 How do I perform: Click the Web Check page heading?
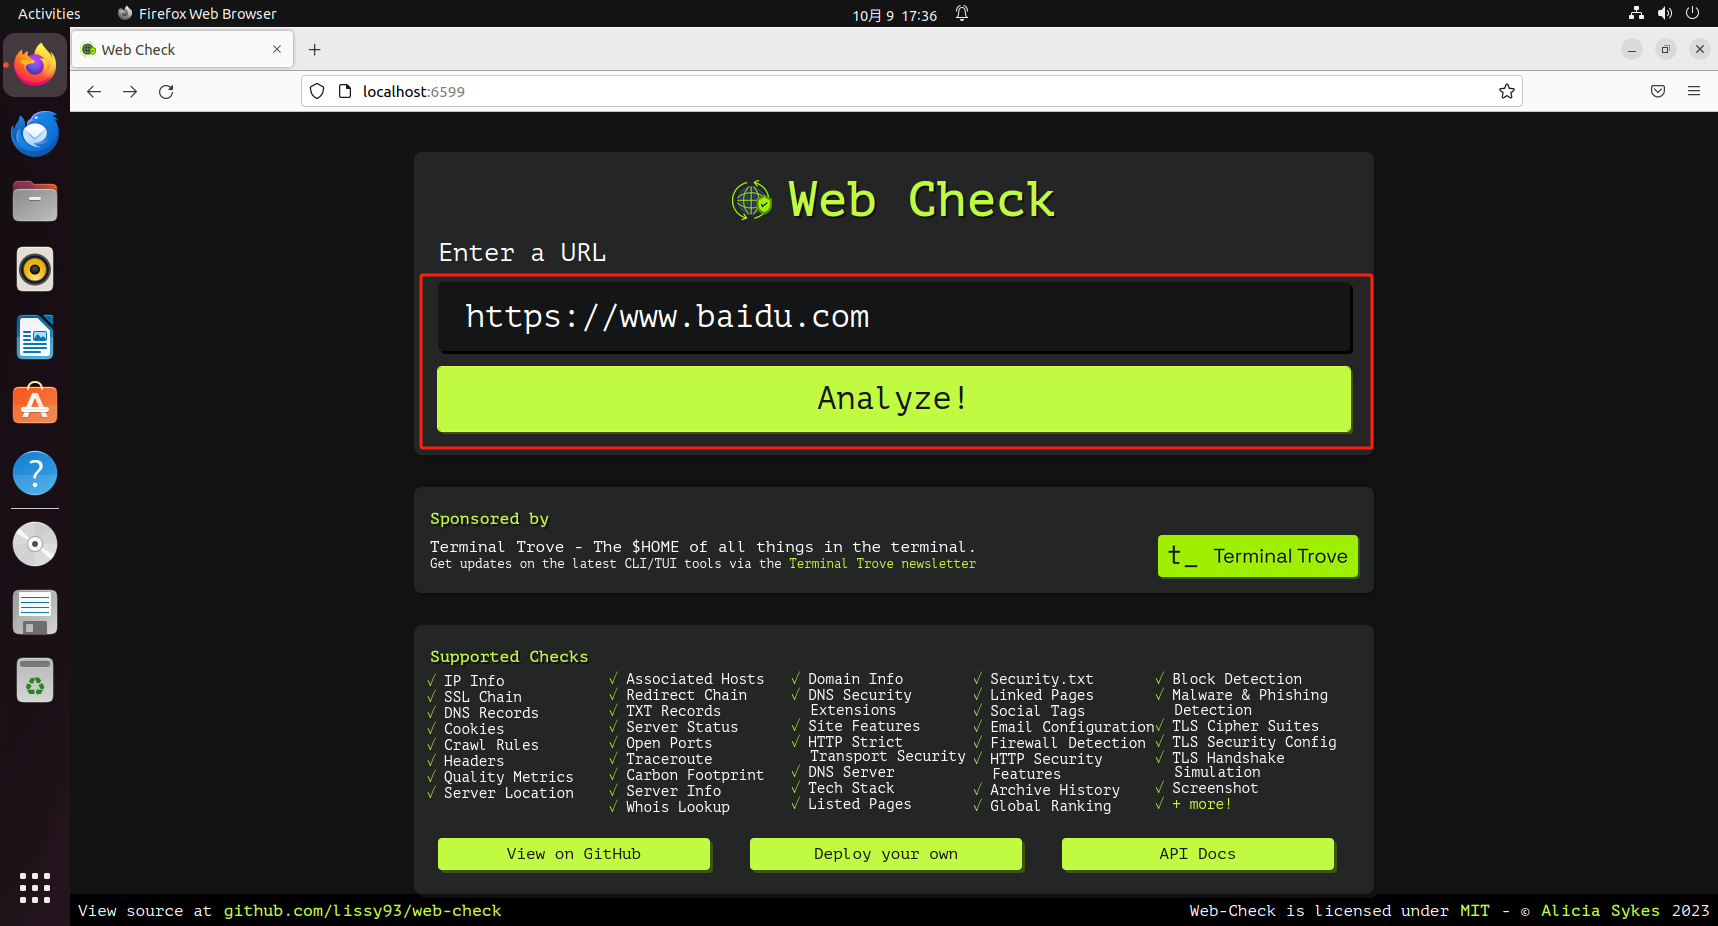point(921,200)
